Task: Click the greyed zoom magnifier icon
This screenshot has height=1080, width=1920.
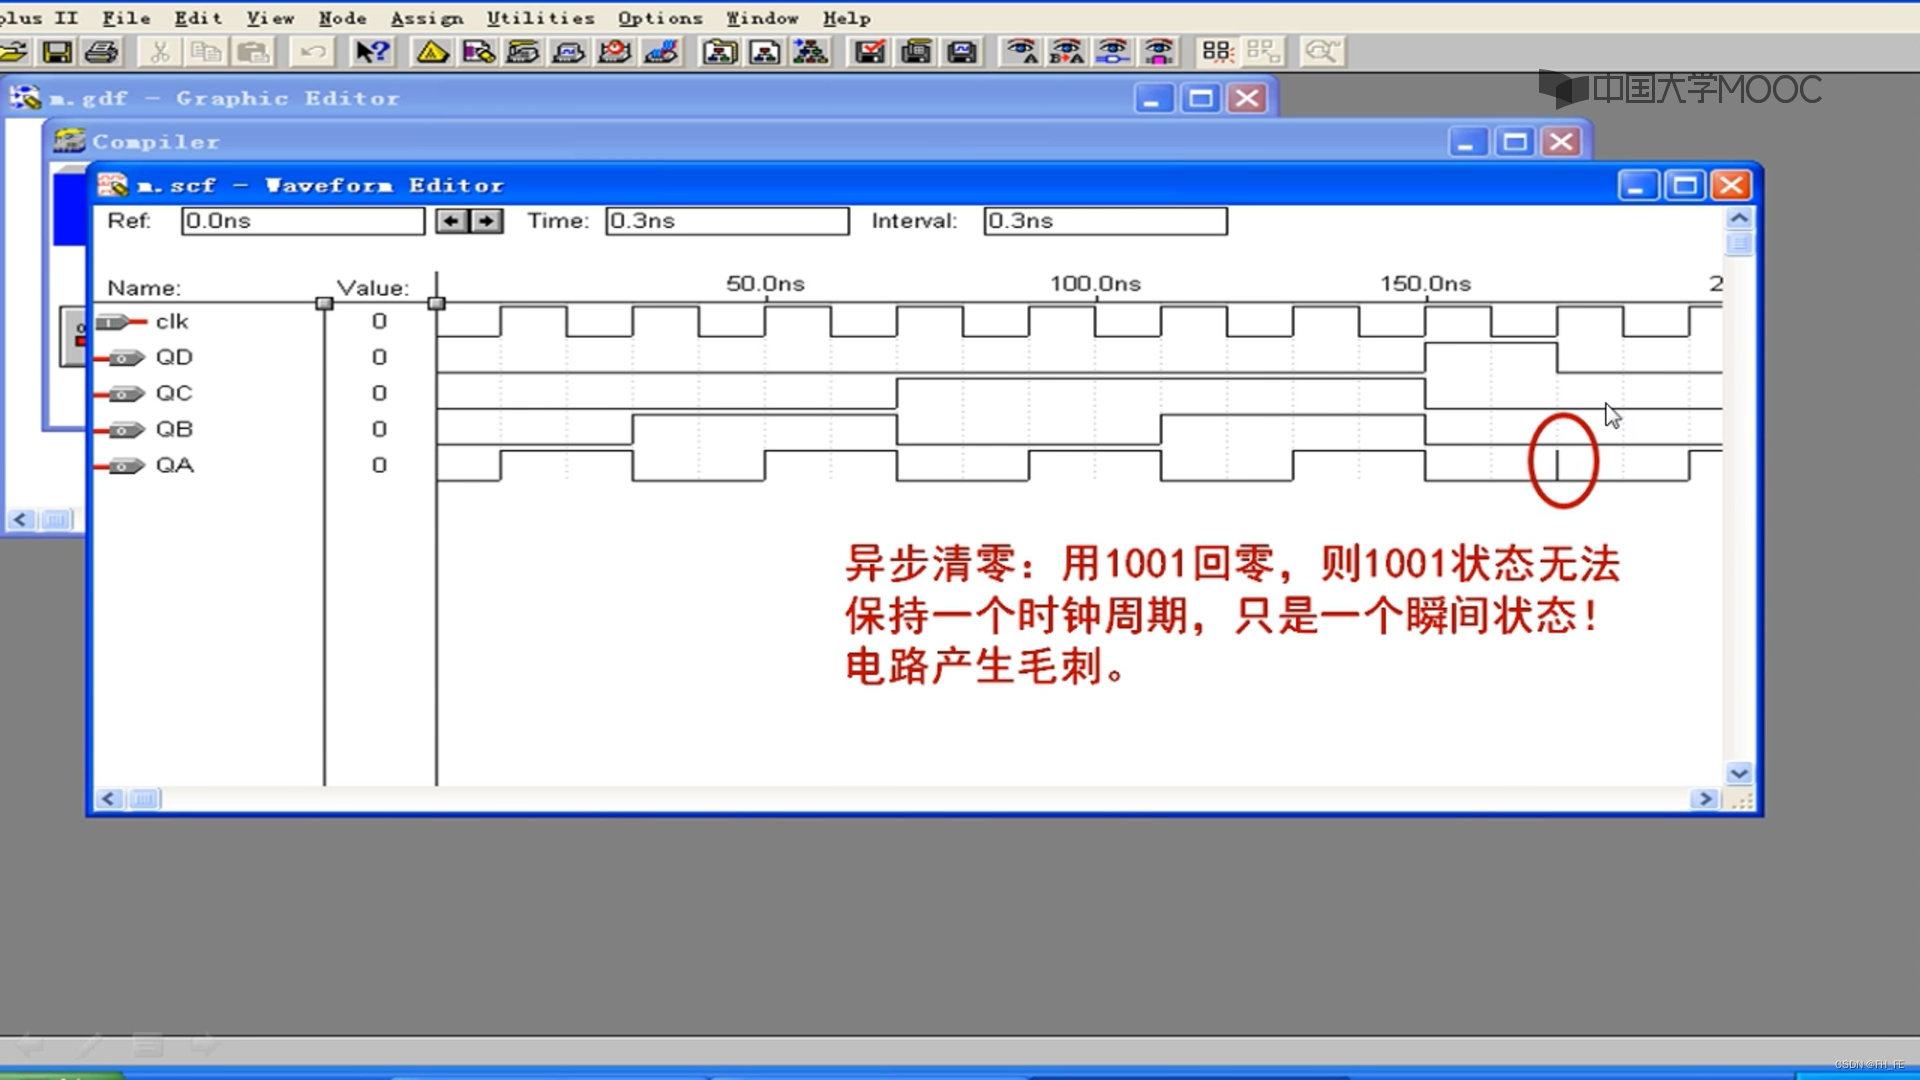Action: tap(1322, 52)
